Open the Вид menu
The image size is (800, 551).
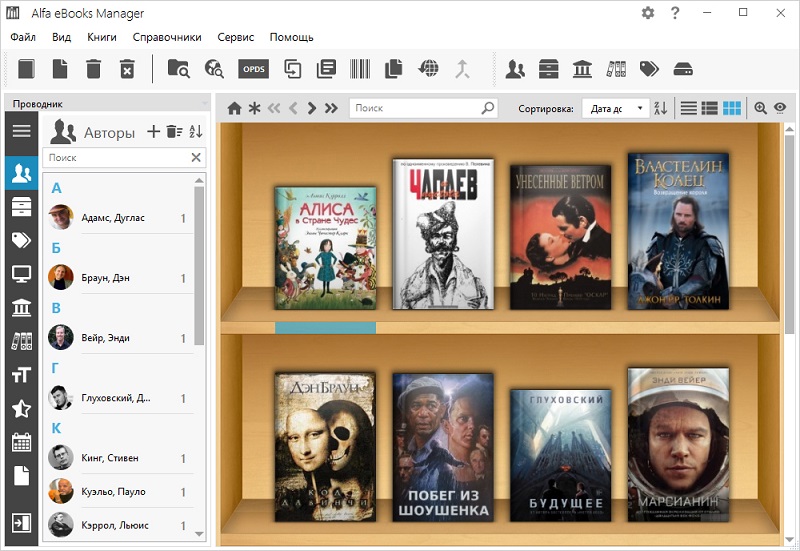pos(61,37)
